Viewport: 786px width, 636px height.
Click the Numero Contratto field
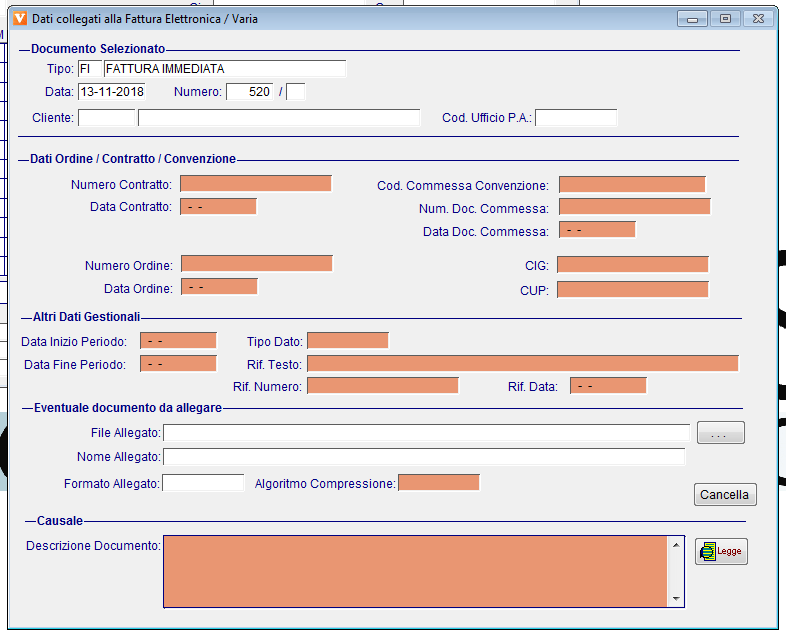256,184
